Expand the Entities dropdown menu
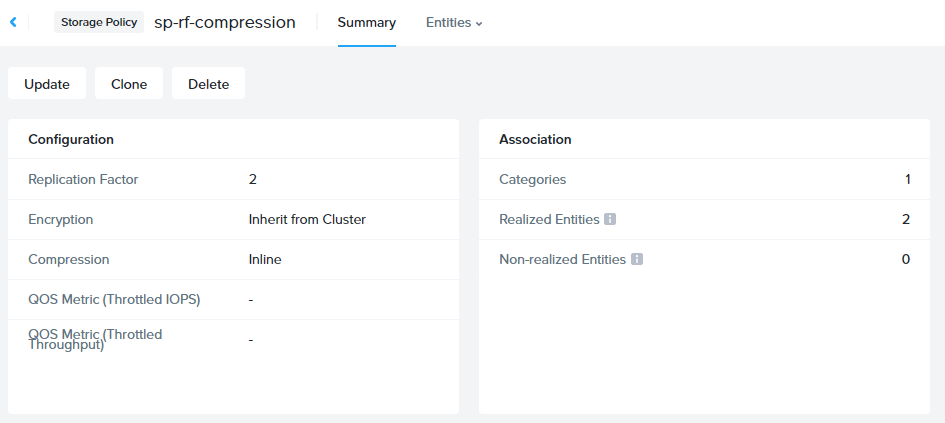This screenshot has height=423, width=945. [454, 22]
